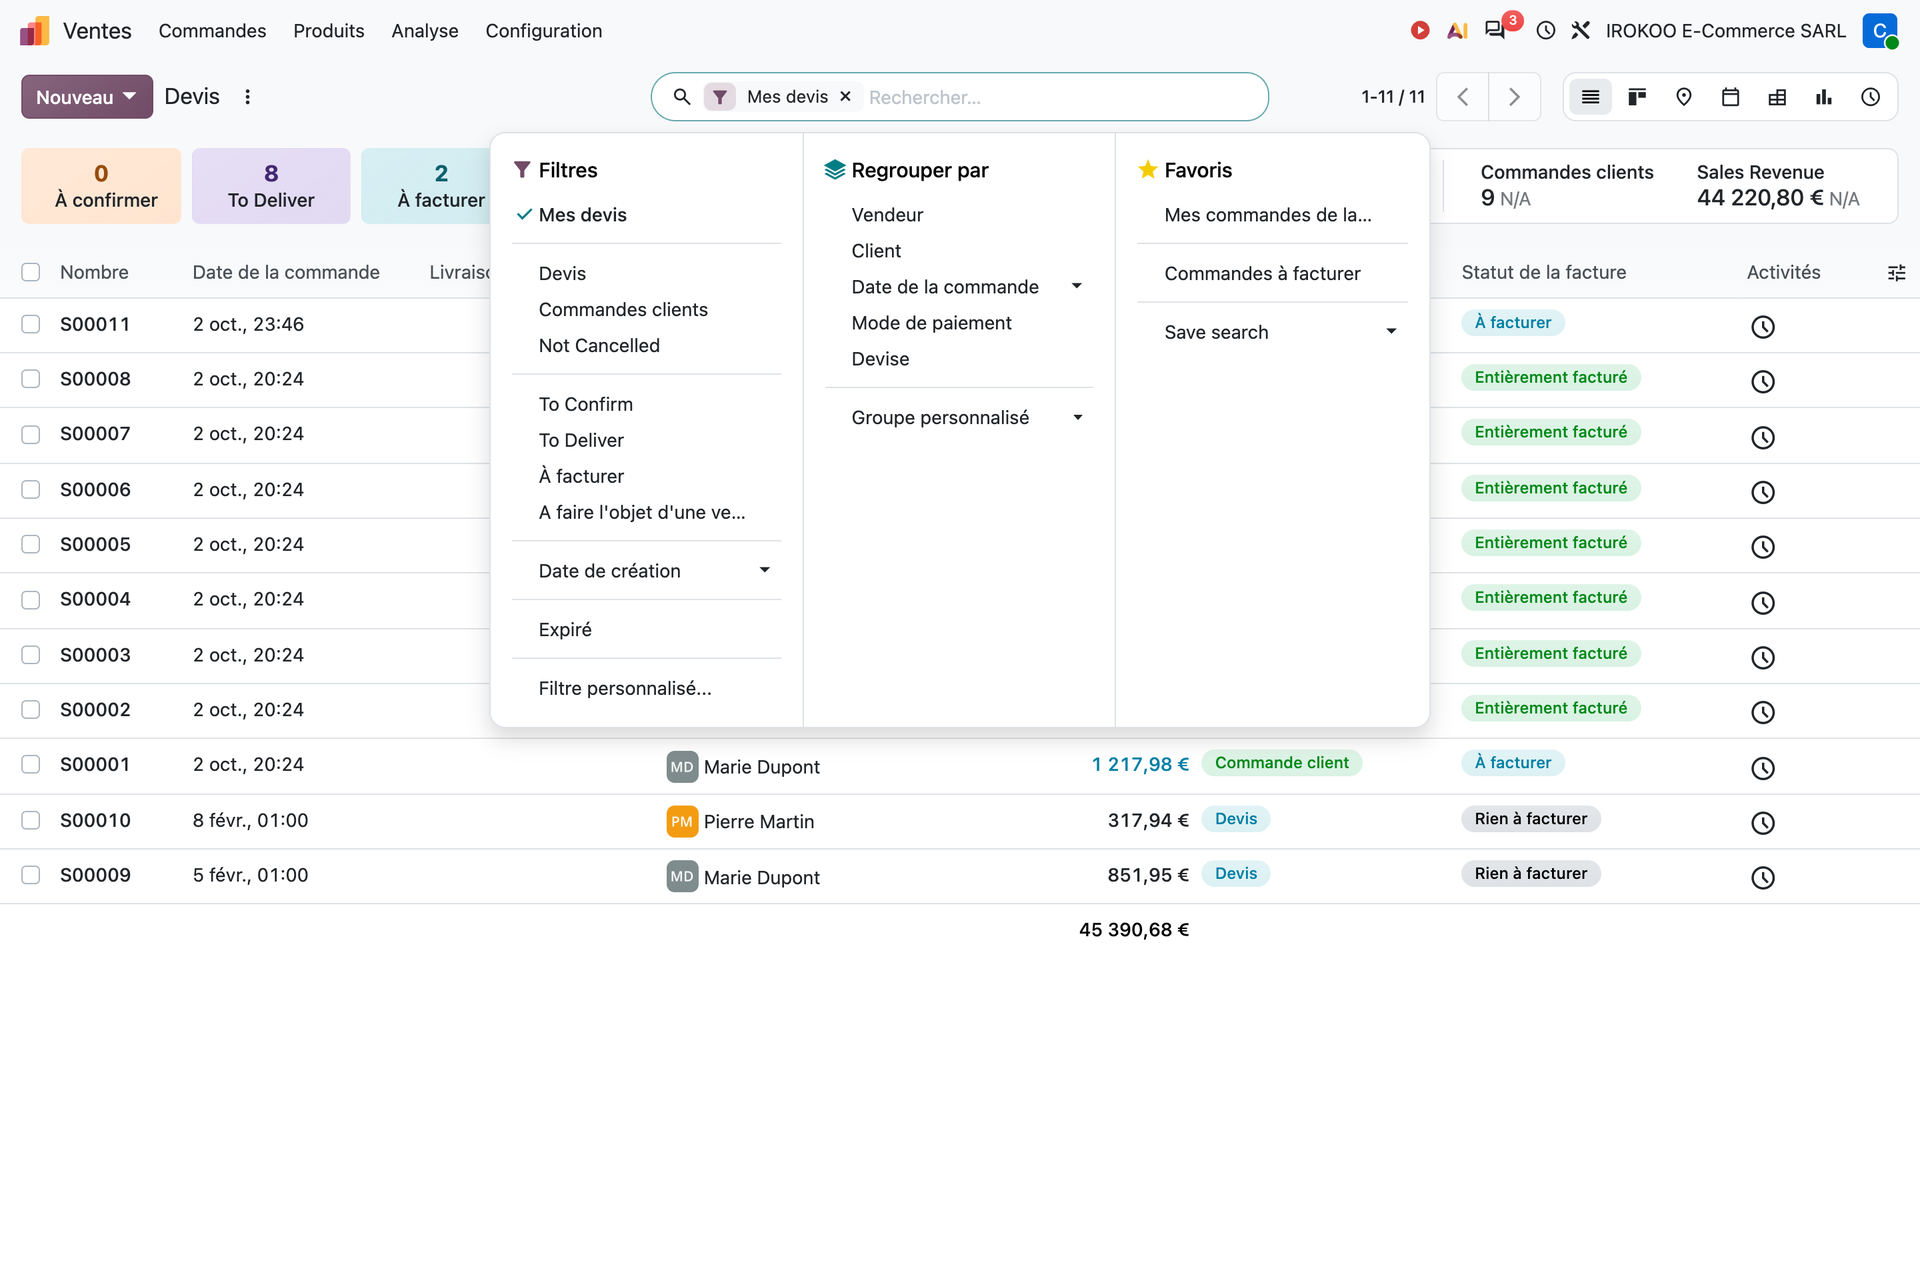Open activity clock for S00011 row
This screenshot has height=1267, width=1920.
point(1763,327)
